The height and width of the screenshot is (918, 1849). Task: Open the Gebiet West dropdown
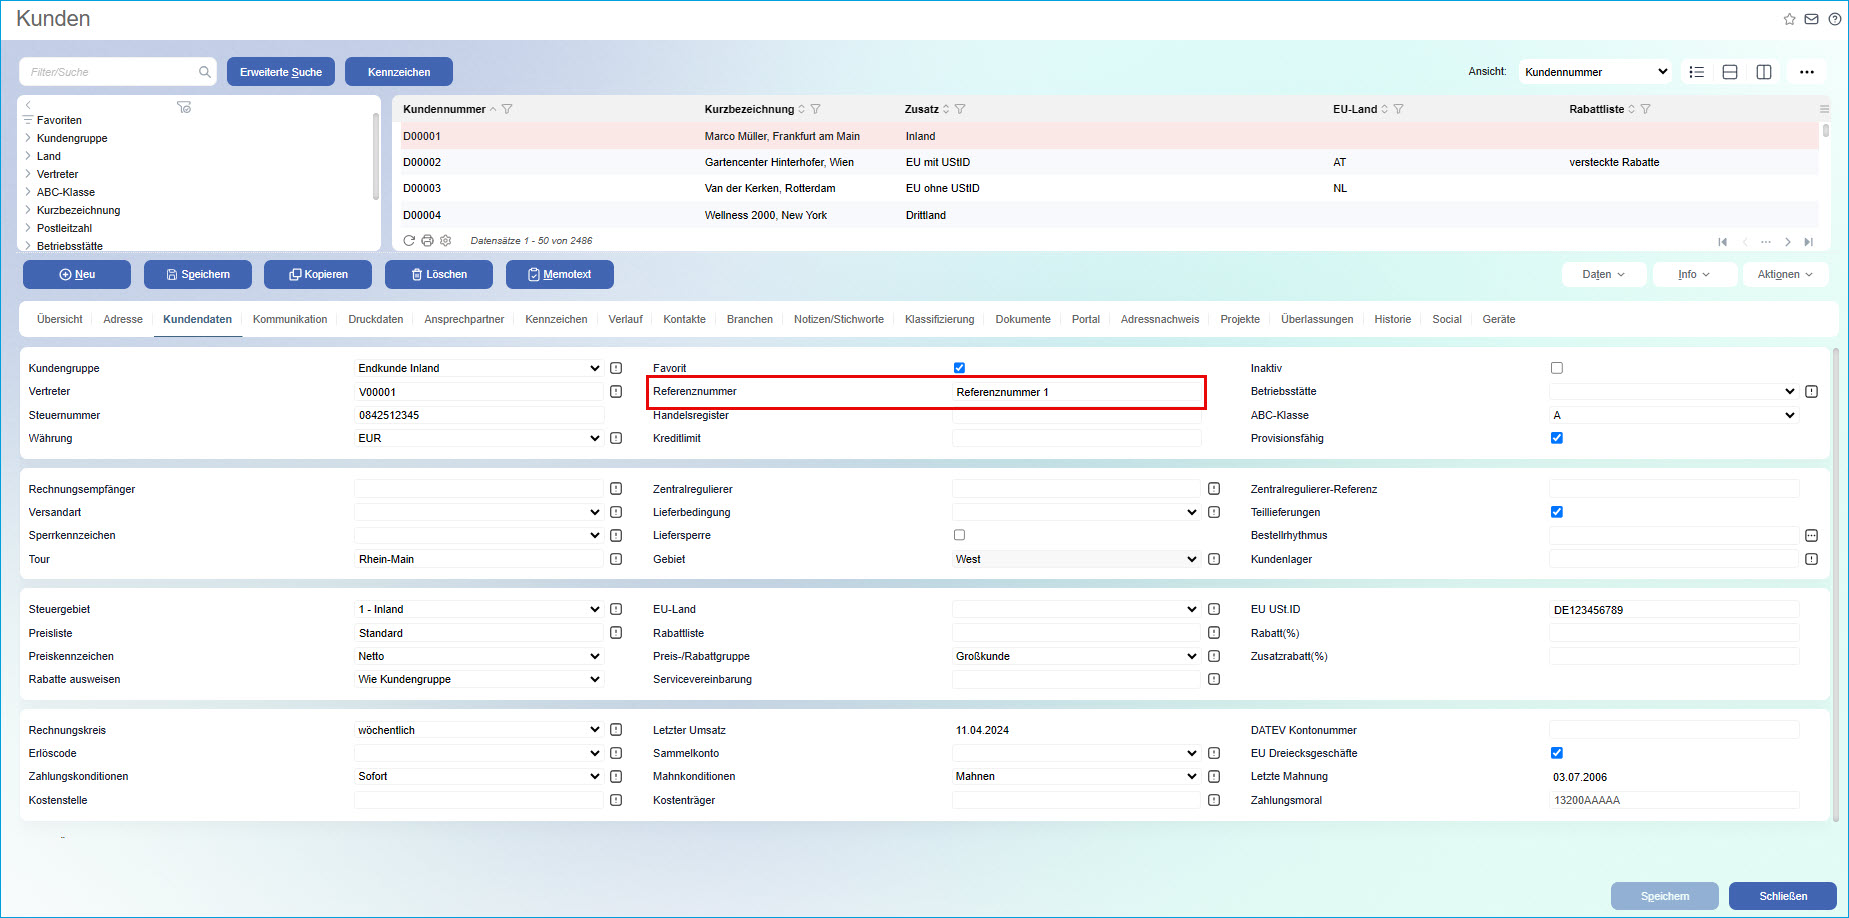click(1076, 559)
